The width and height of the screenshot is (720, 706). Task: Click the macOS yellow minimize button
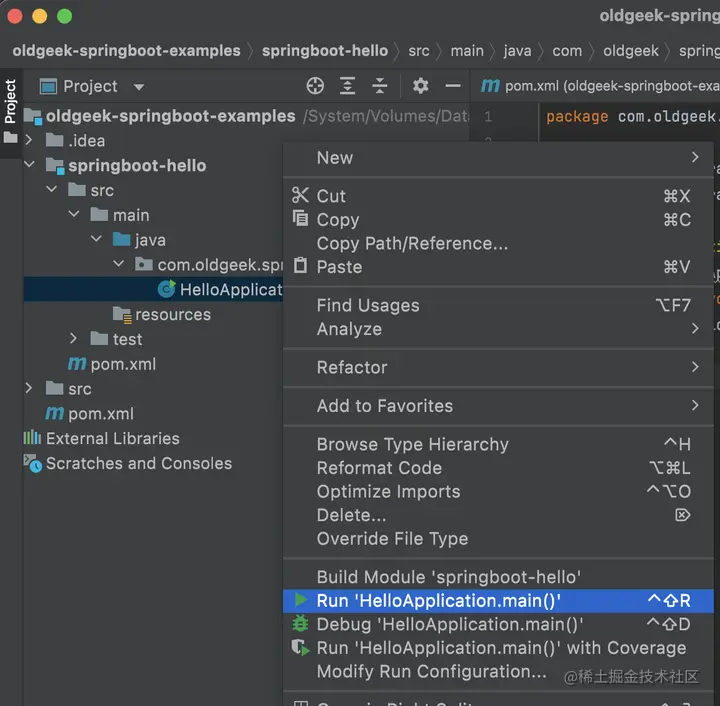[x=39, y=16]
